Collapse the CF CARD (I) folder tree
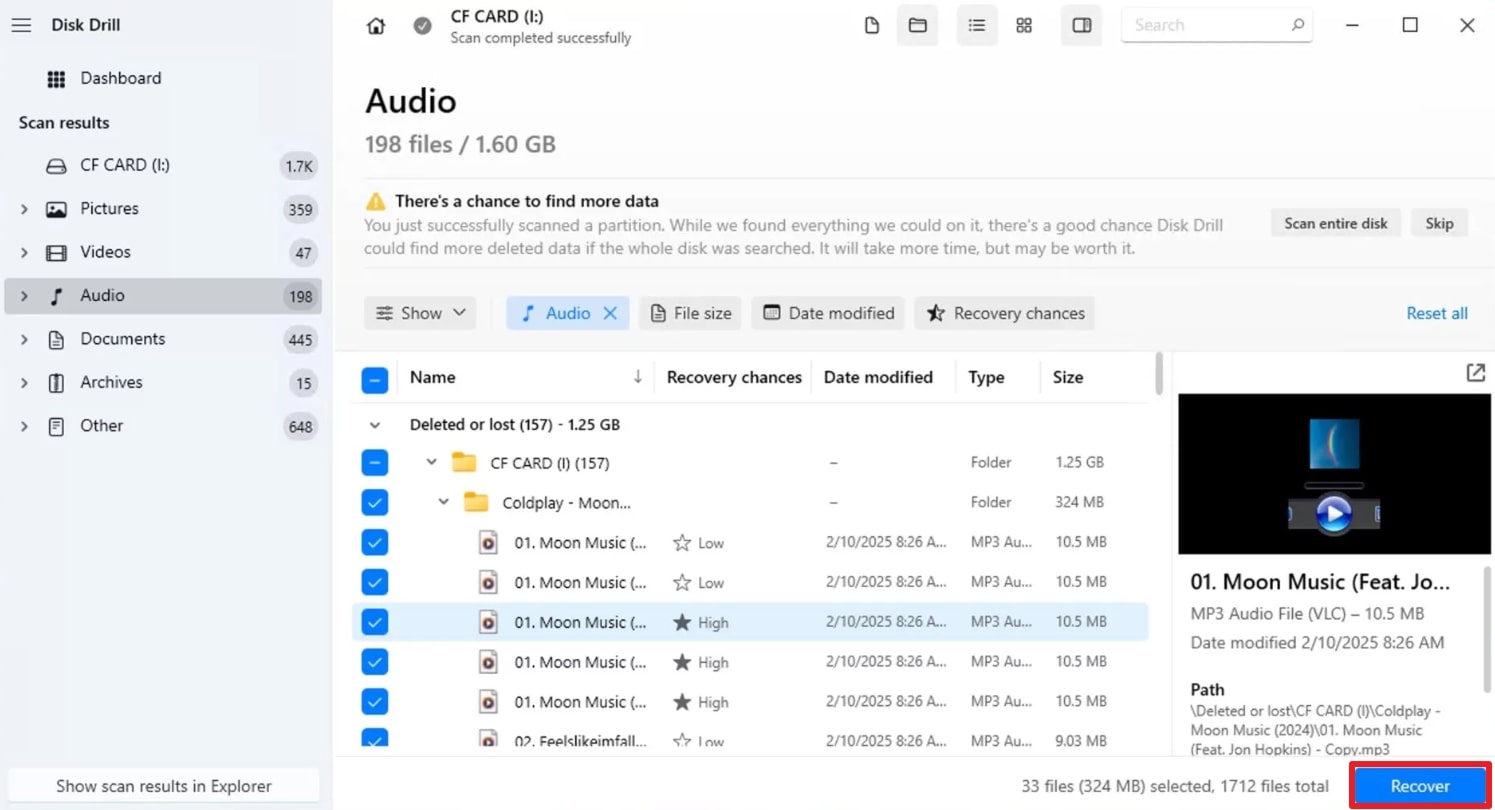Image resolution: width=1495 pixels, height=810 pixels. click(431, 462)
